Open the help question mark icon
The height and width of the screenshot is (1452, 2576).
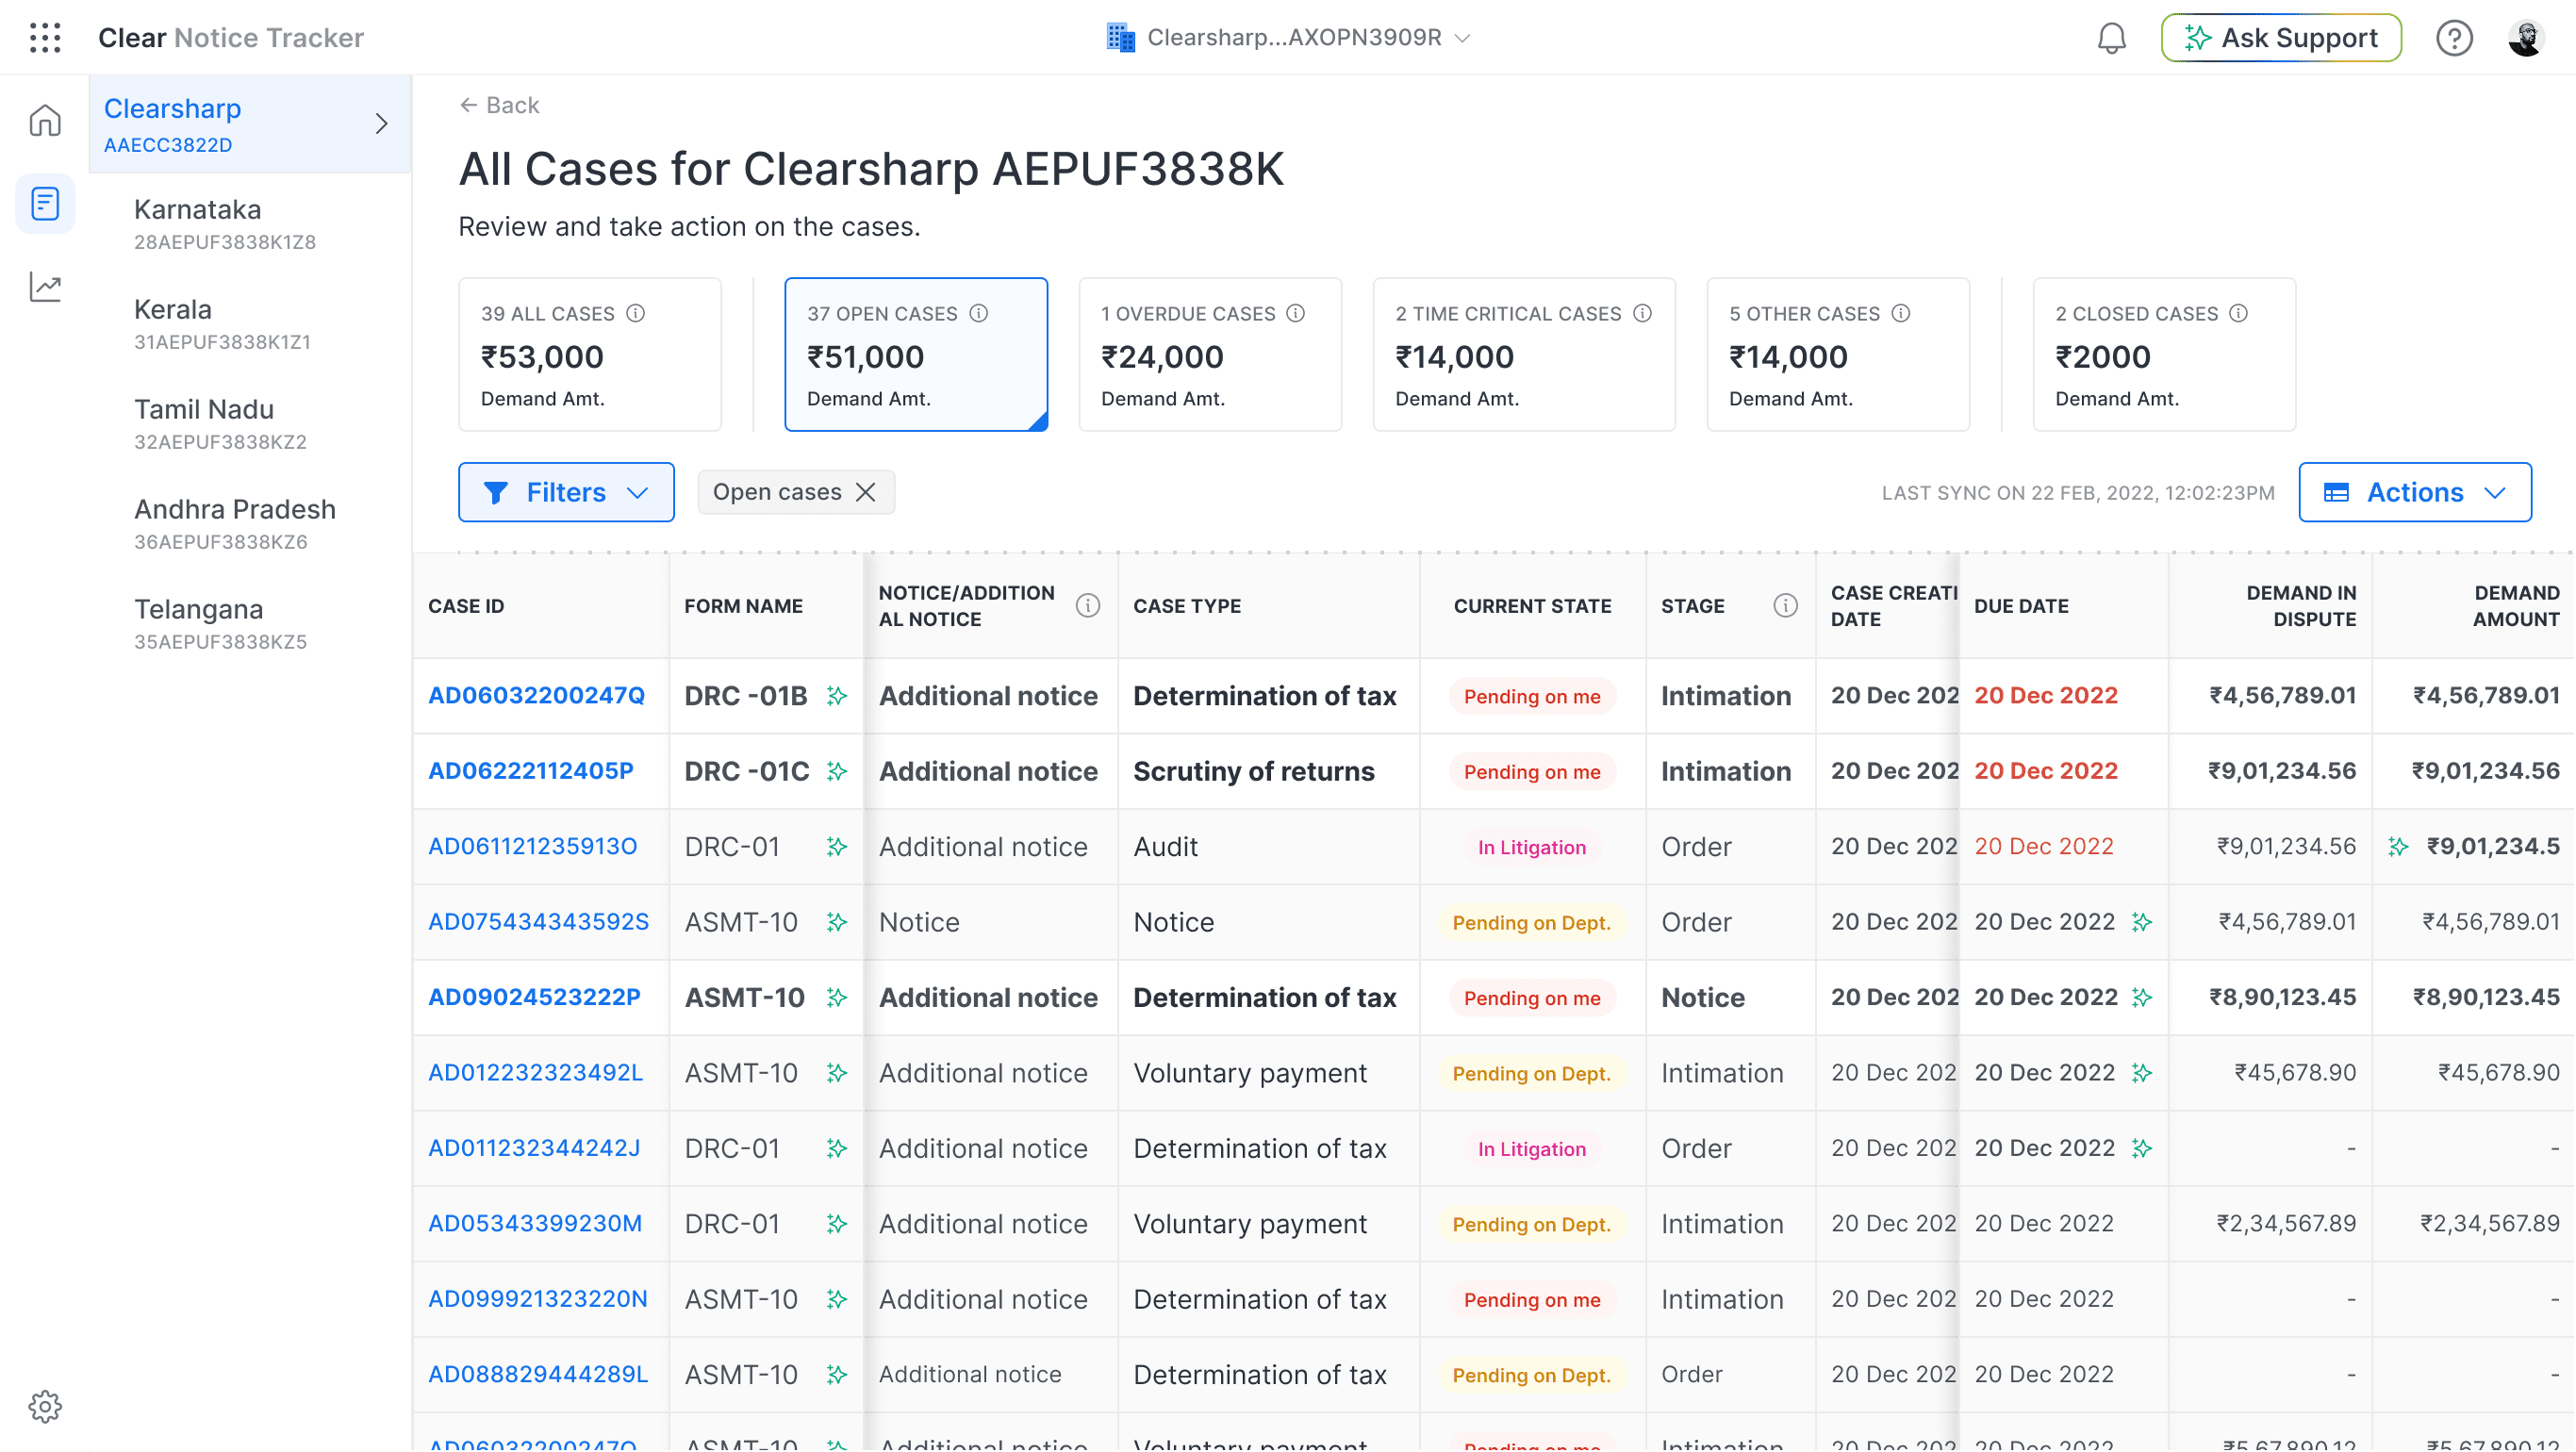[2453, 38]
